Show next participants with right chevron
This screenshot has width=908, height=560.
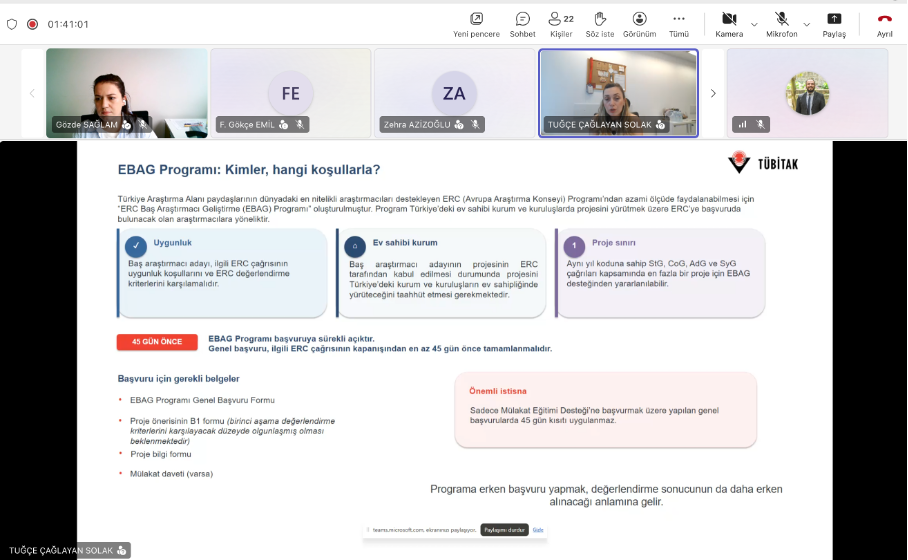(713, 93)
